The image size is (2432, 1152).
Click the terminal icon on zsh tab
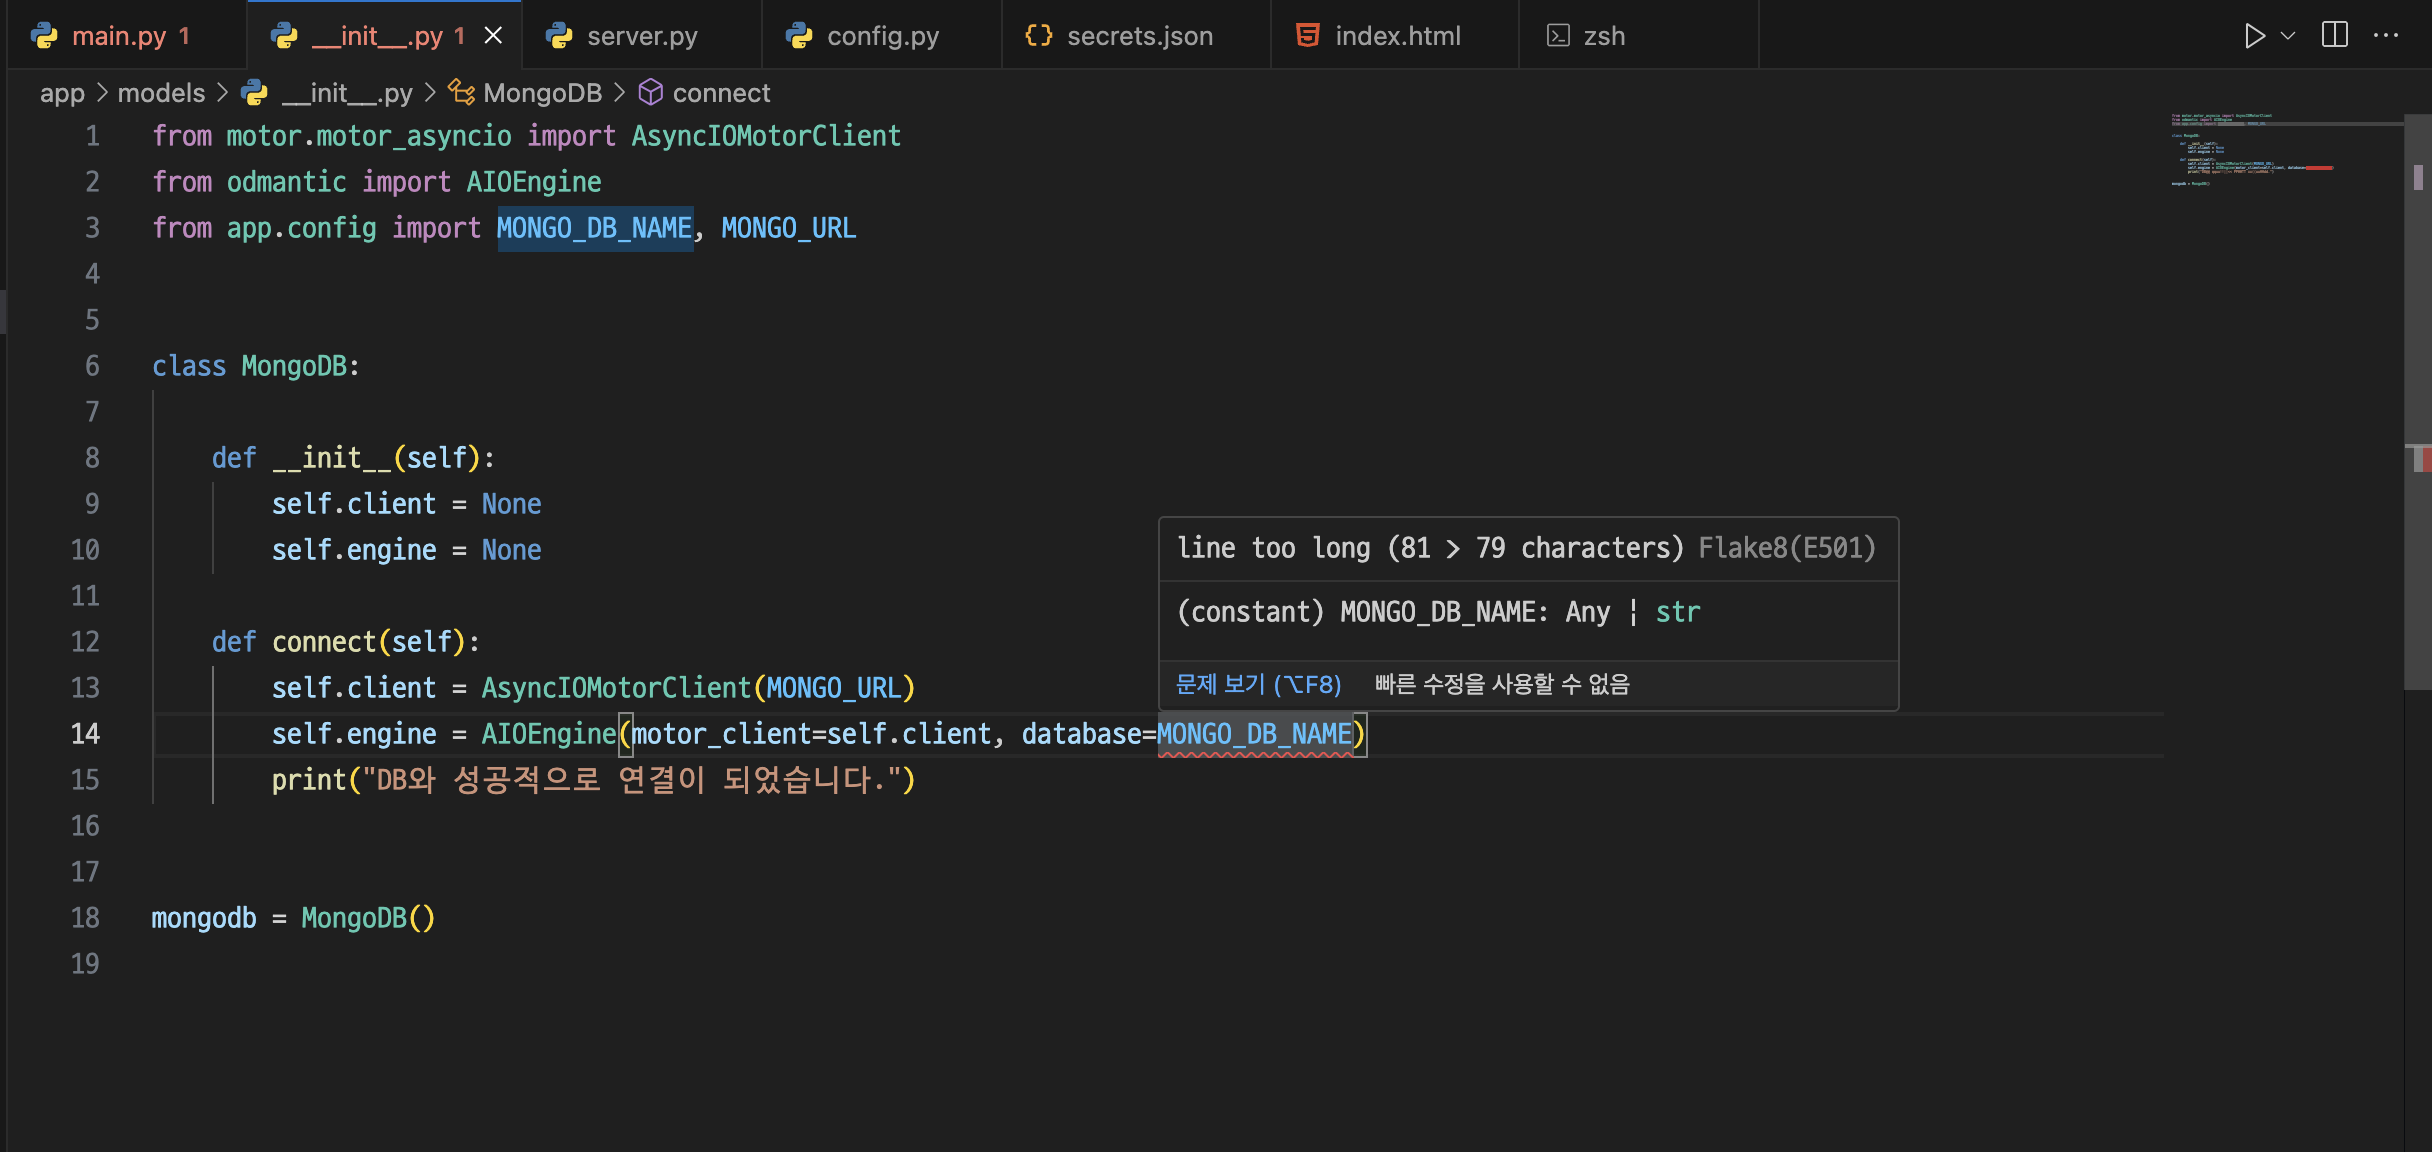point(1558,36)
